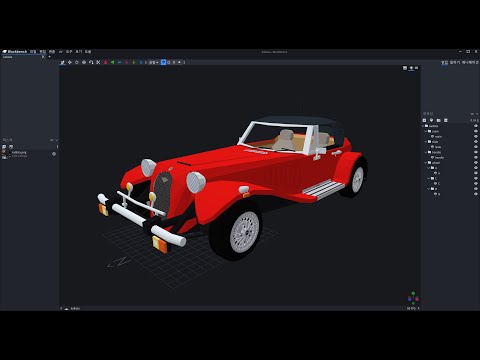Collapse the main group in the outliner

[x=426, y=131]
